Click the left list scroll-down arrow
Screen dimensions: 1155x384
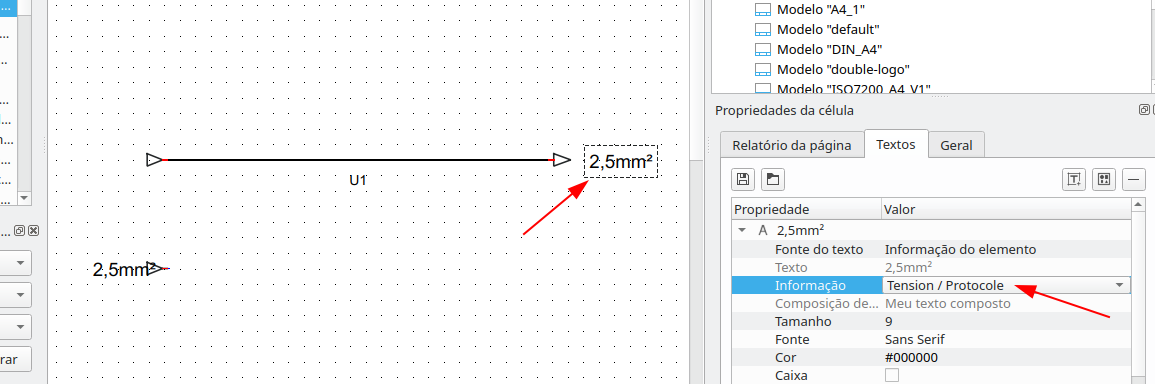click(x=24, y=198)
